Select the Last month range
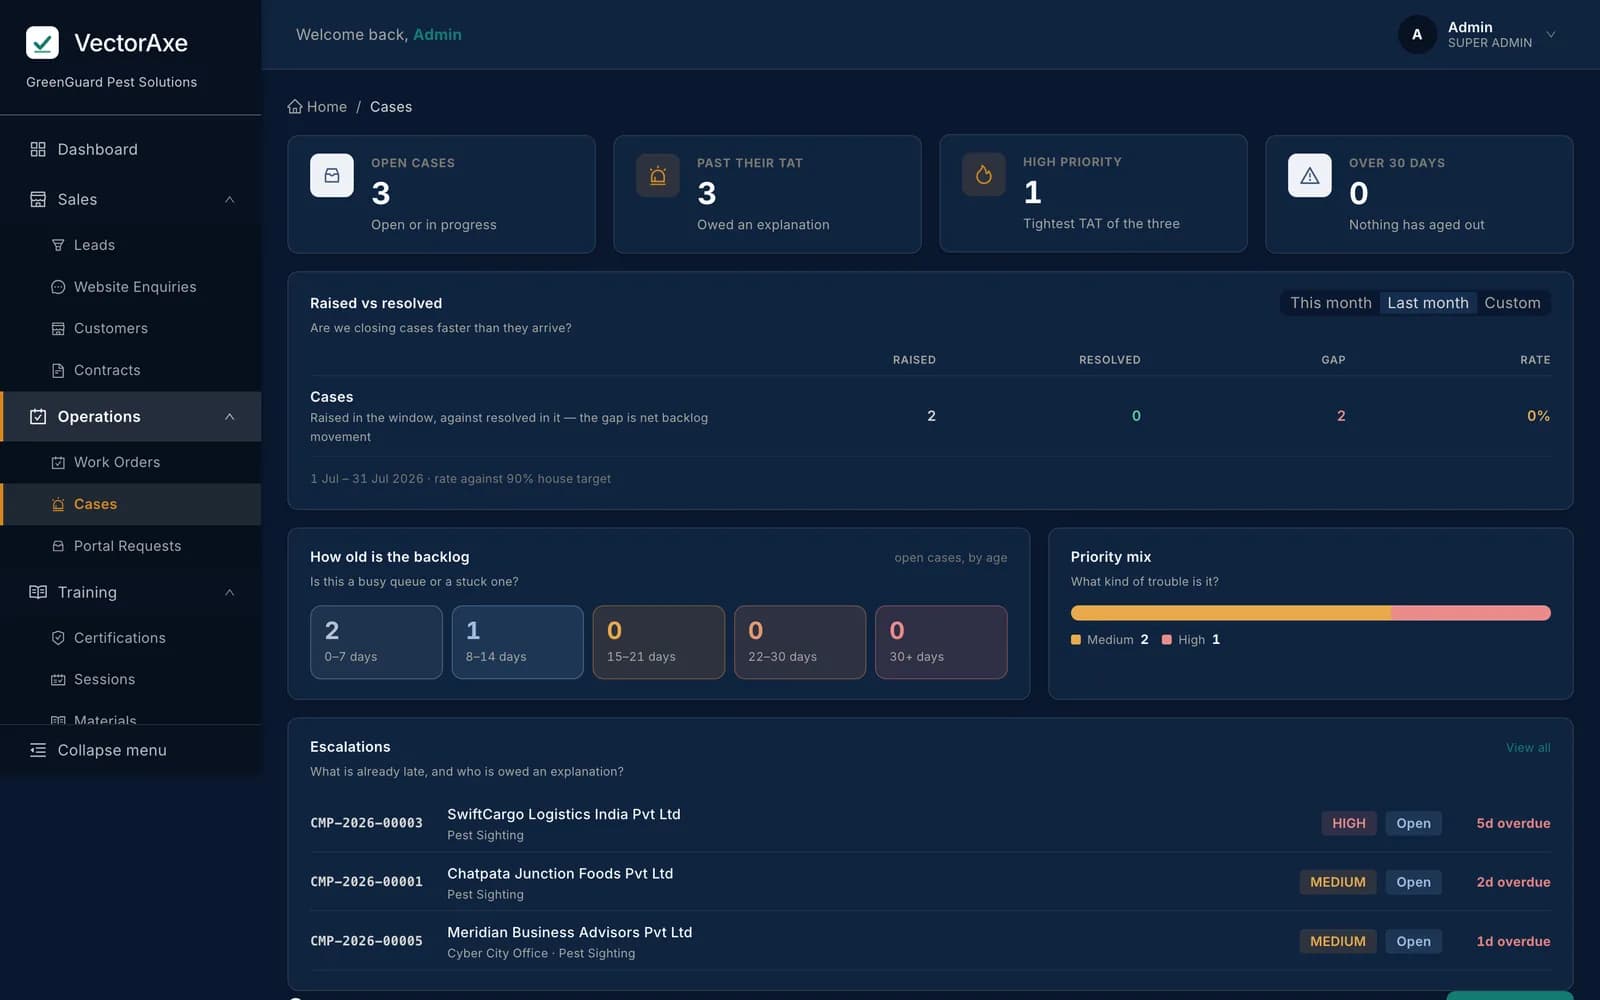This screenshot has height=1000, width=1600. pos(1428,303)
